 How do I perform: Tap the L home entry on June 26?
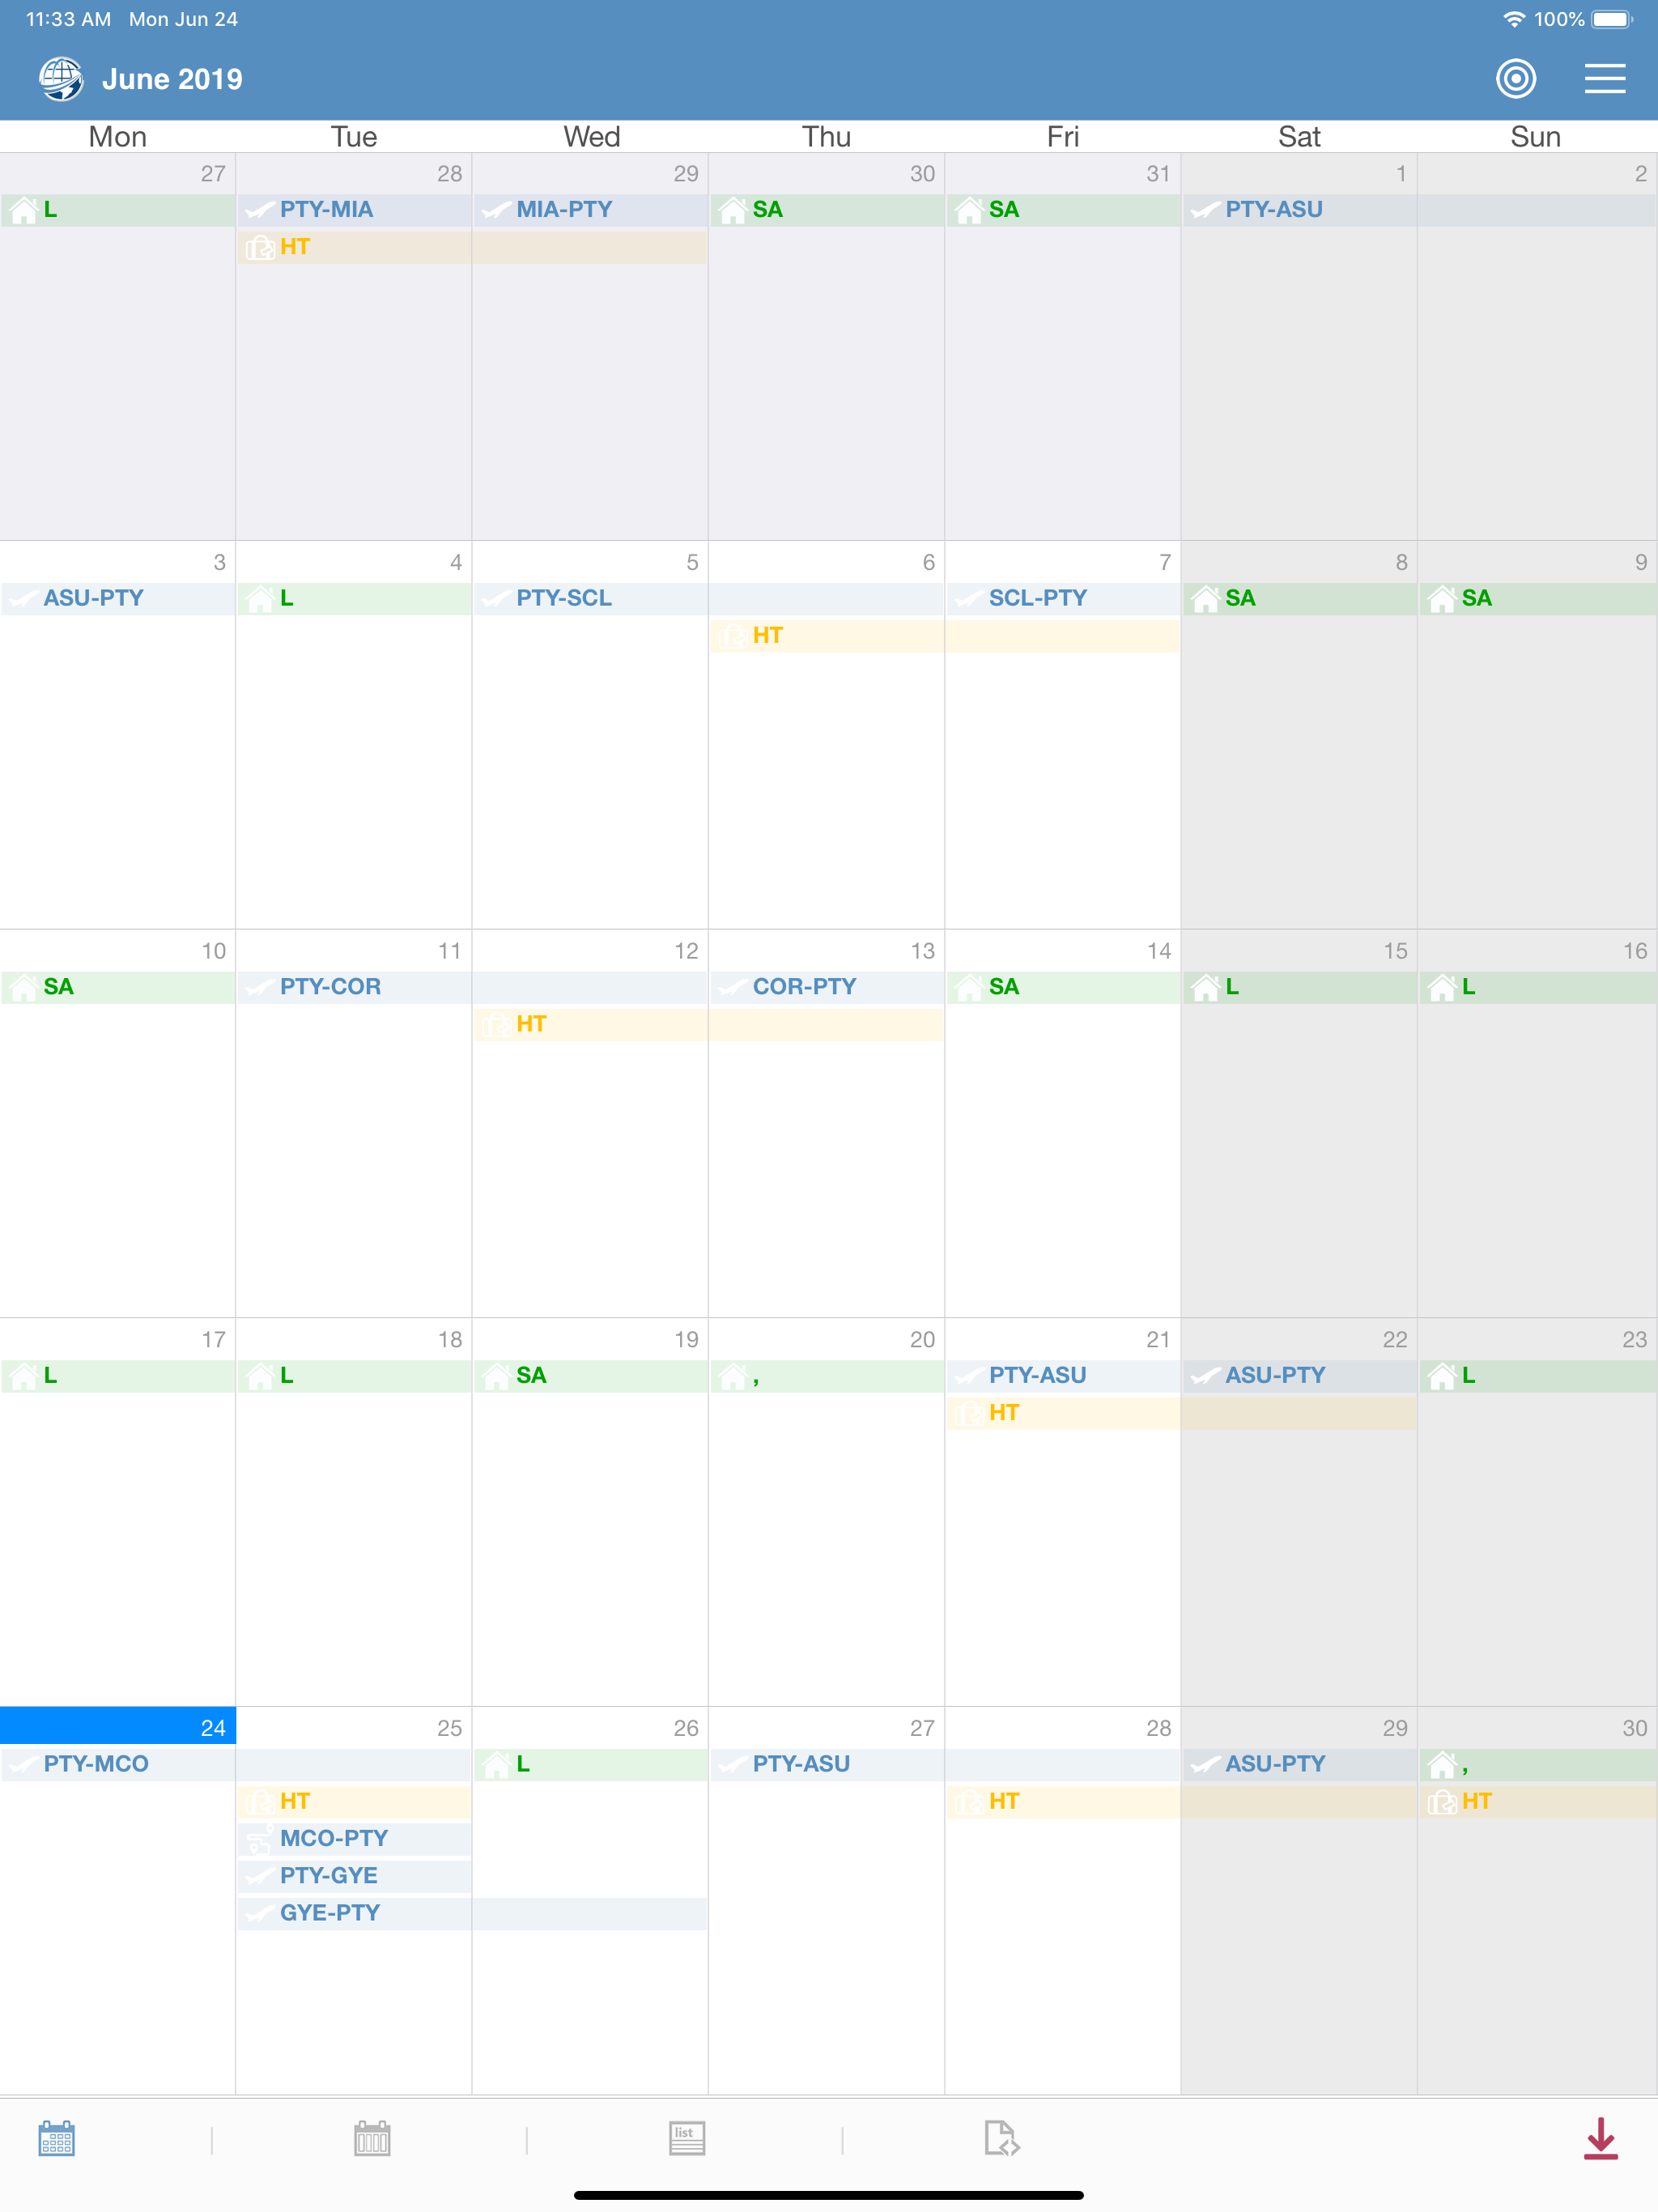pos(523,1764)
